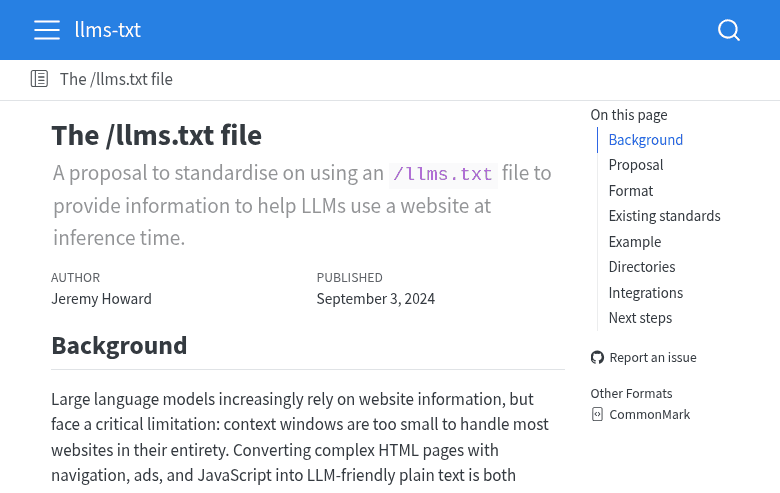
Task: Open Integrations section link
Action: tap(645, 293)
